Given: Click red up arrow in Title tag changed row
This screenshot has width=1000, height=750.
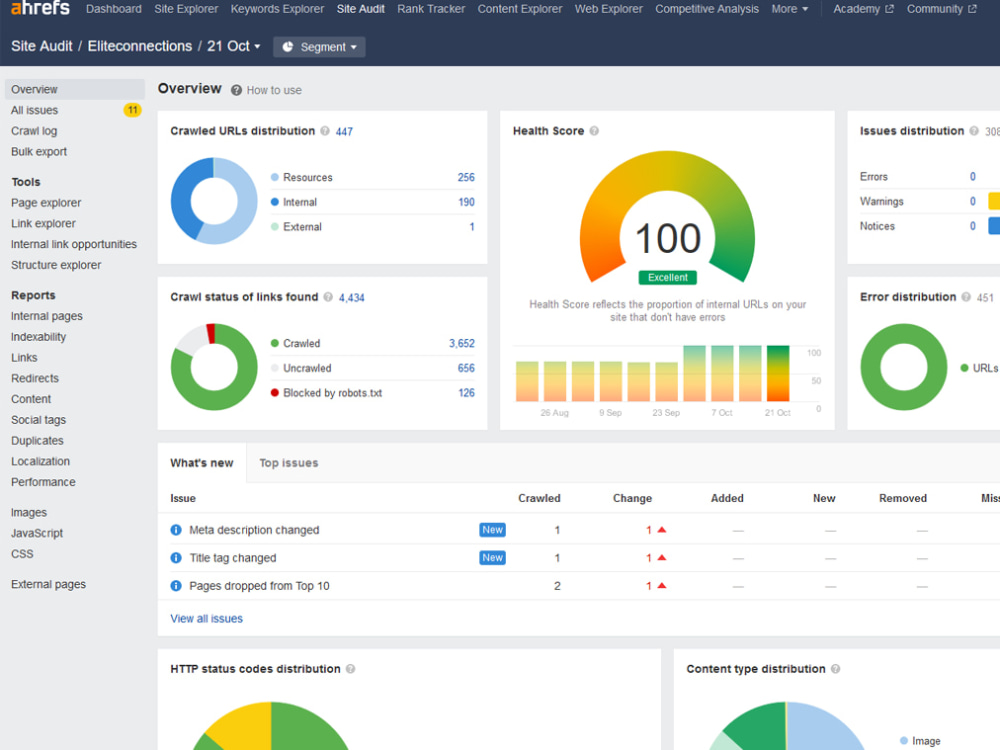Looking at the screenshot, I should 661,558.
